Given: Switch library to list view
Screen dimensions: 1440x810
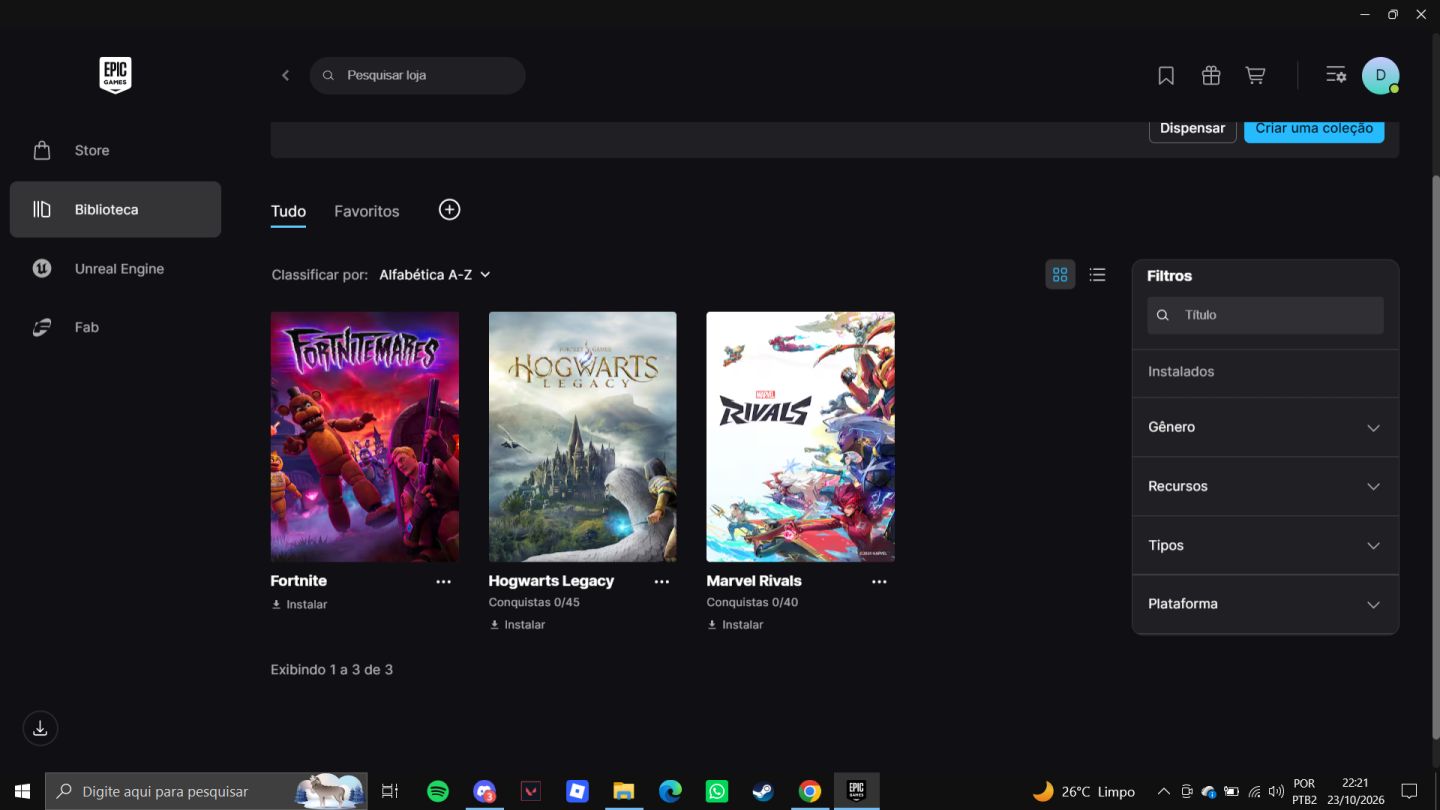Looking at the screenshot, I should coord(1097,274).
